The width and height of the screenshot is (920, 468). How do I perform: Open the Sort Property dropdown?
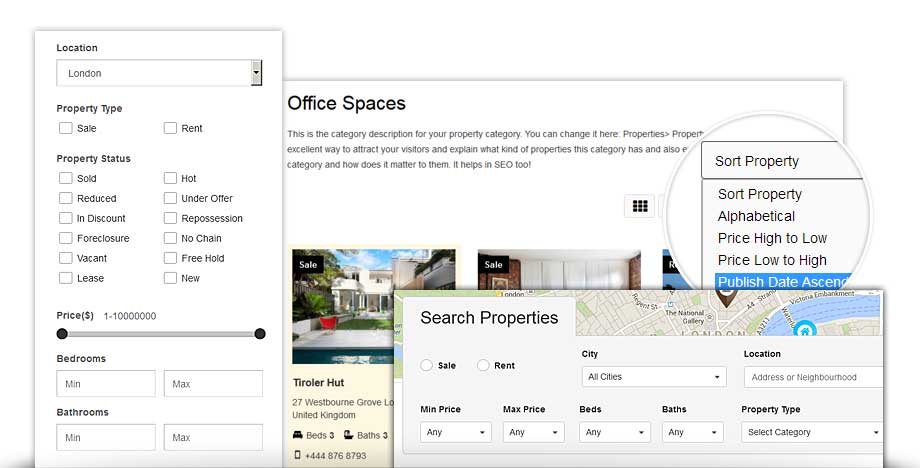(x=783, y=161)
